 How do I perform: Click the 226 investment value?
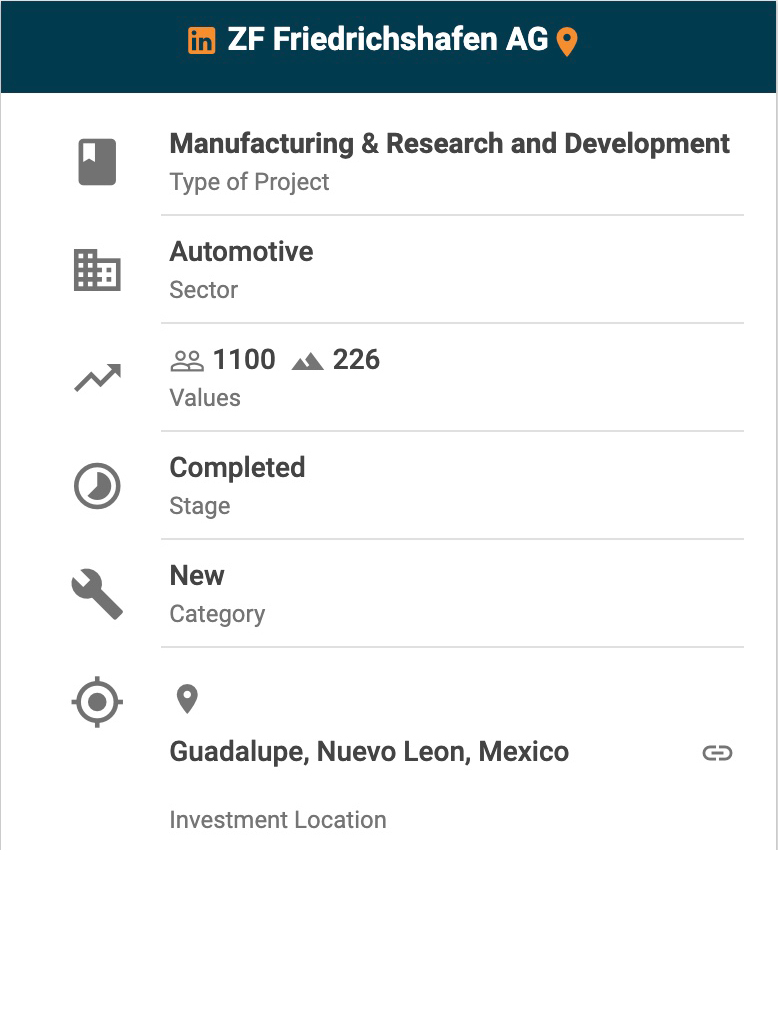(x=356, y=360)
